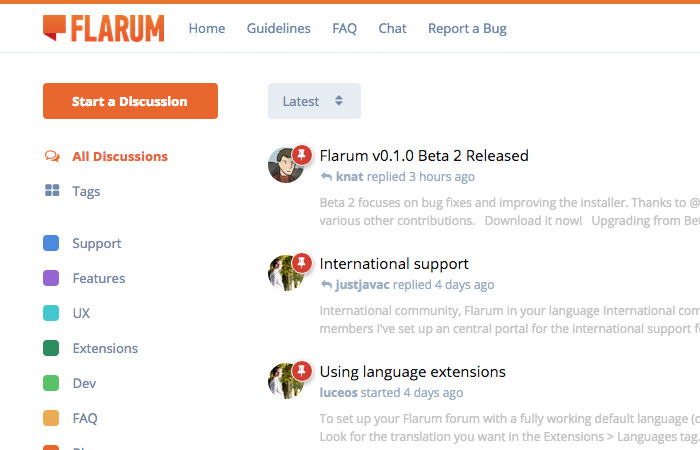Click the light green Dev swatch

point(51,383)
